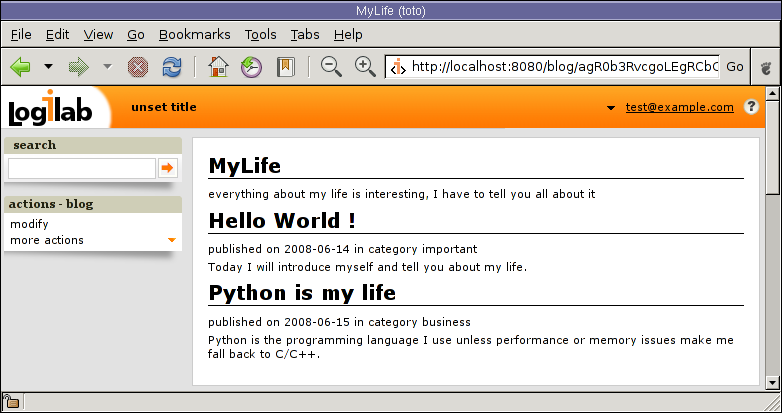Image resolution: width=782 pixels, height=413 pixels.
Task: Open the user dropdown beside test@example.com
Action: (611, 108)
